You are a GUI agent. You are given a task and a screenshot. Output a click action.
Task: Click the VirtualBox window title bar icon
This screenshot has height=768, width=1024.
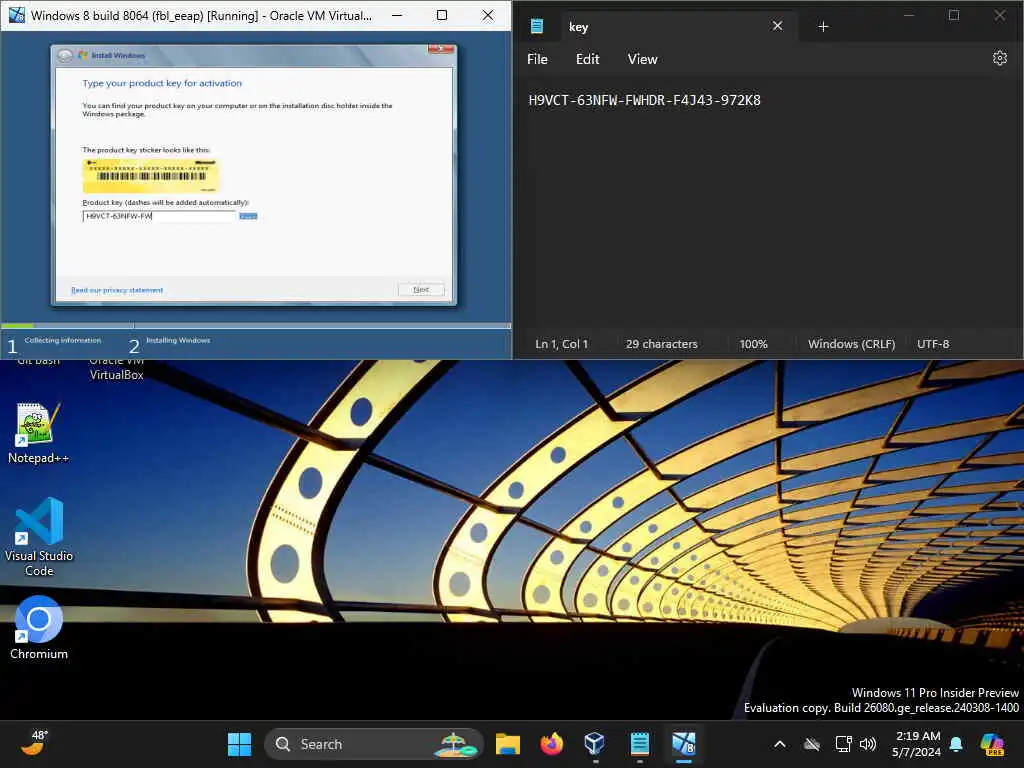(x=16, y=15)
